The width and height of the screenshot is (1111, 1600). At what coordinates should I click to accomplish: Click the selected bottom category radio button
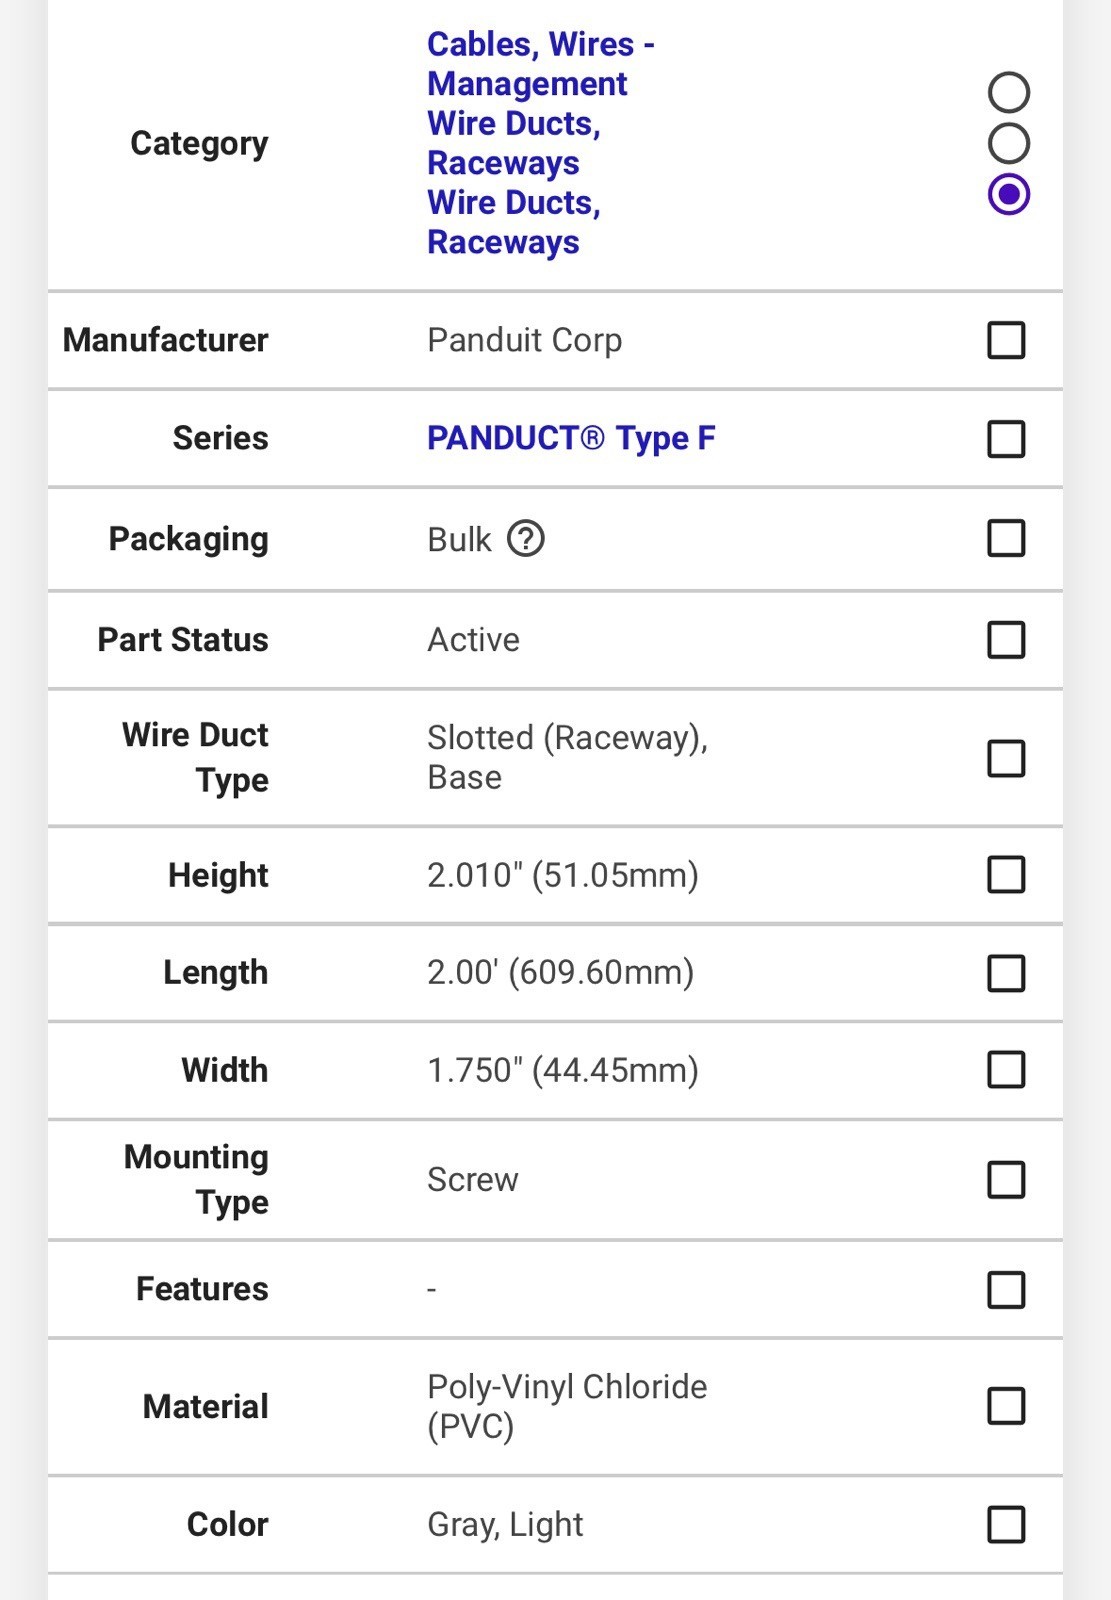[1008, 194]
